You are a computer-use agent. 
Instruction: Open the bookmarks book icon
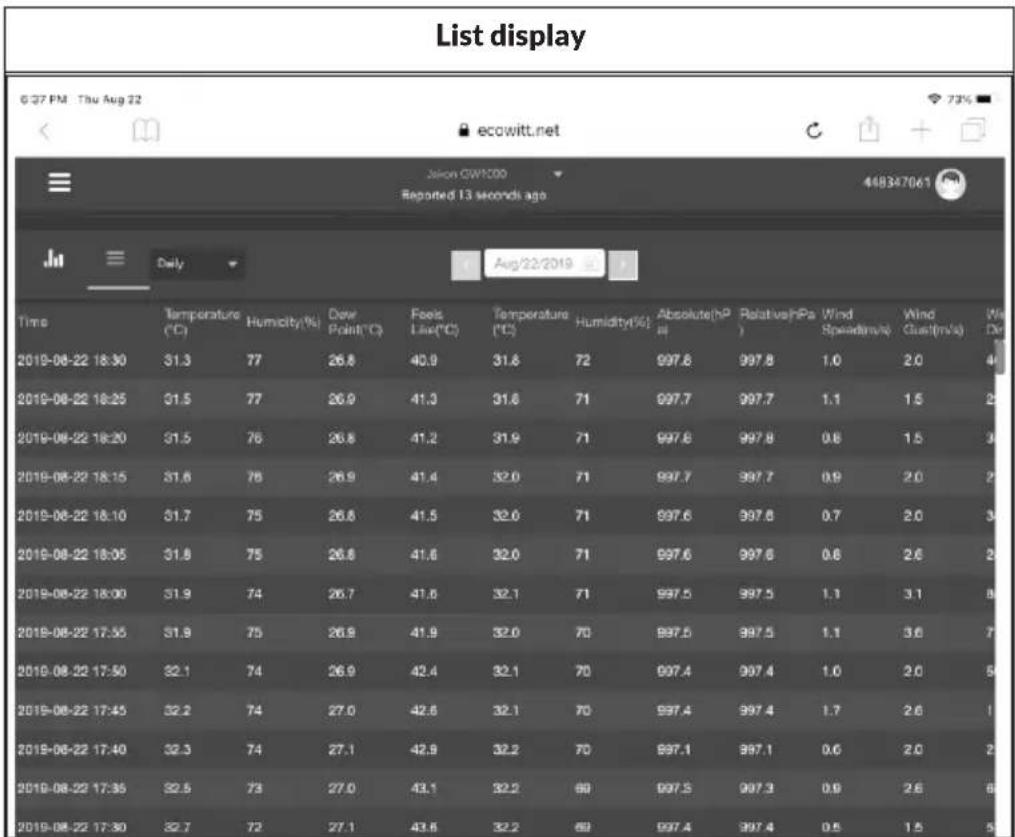[146, 131]
